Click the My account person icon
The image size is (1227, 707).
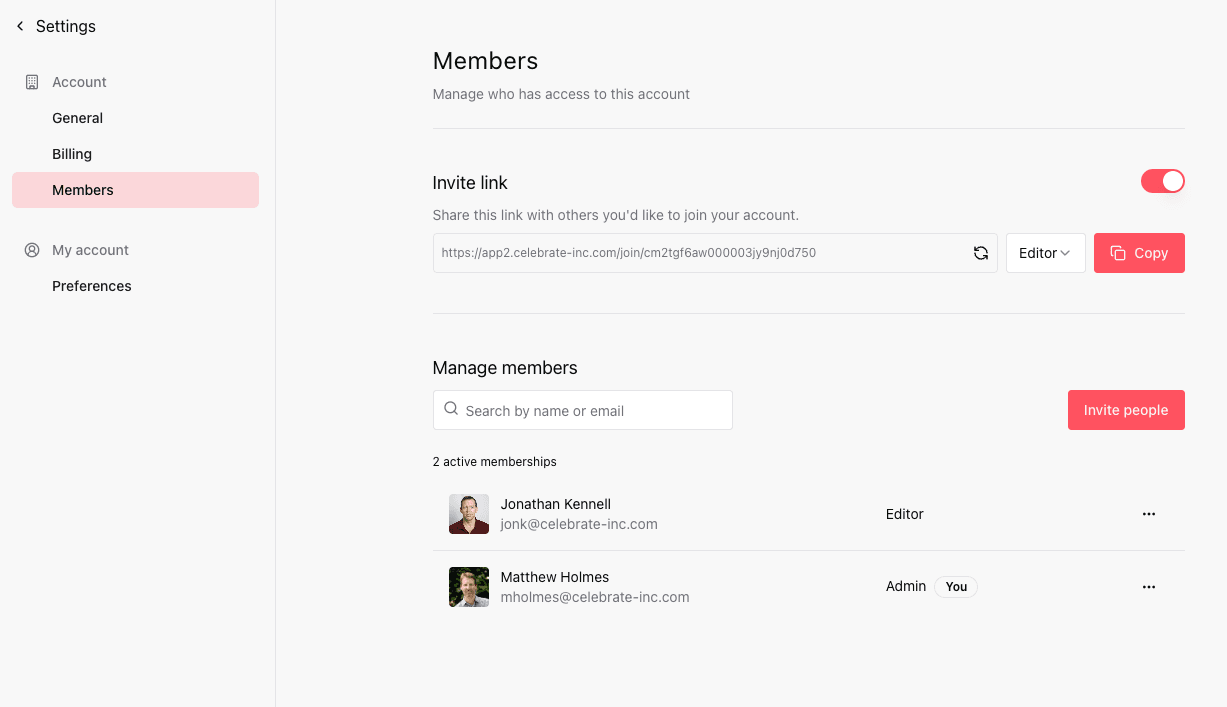(x=32, y=250)
